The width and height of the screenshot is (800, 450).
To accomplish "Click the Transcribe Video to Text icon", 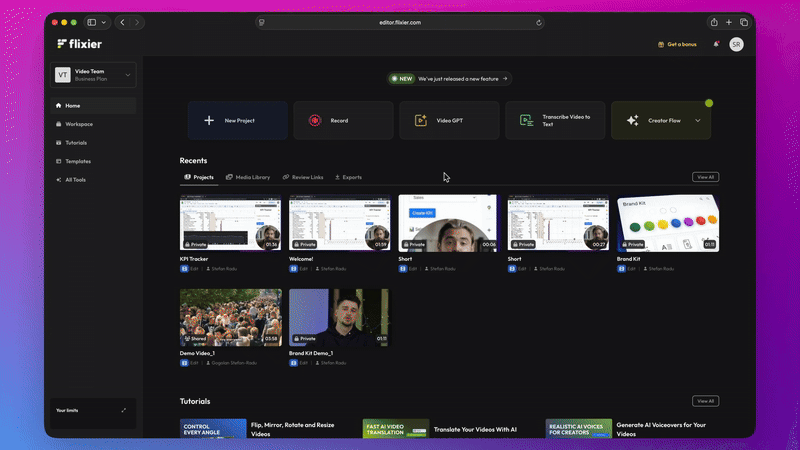I will tap(526, 120).
